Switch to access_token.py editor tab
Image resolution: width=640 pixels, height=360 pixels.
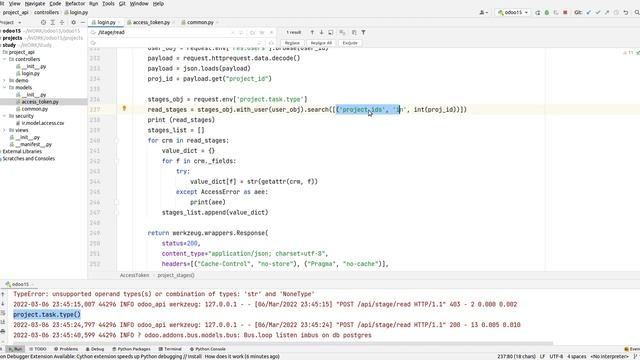[x=151, y=22]
